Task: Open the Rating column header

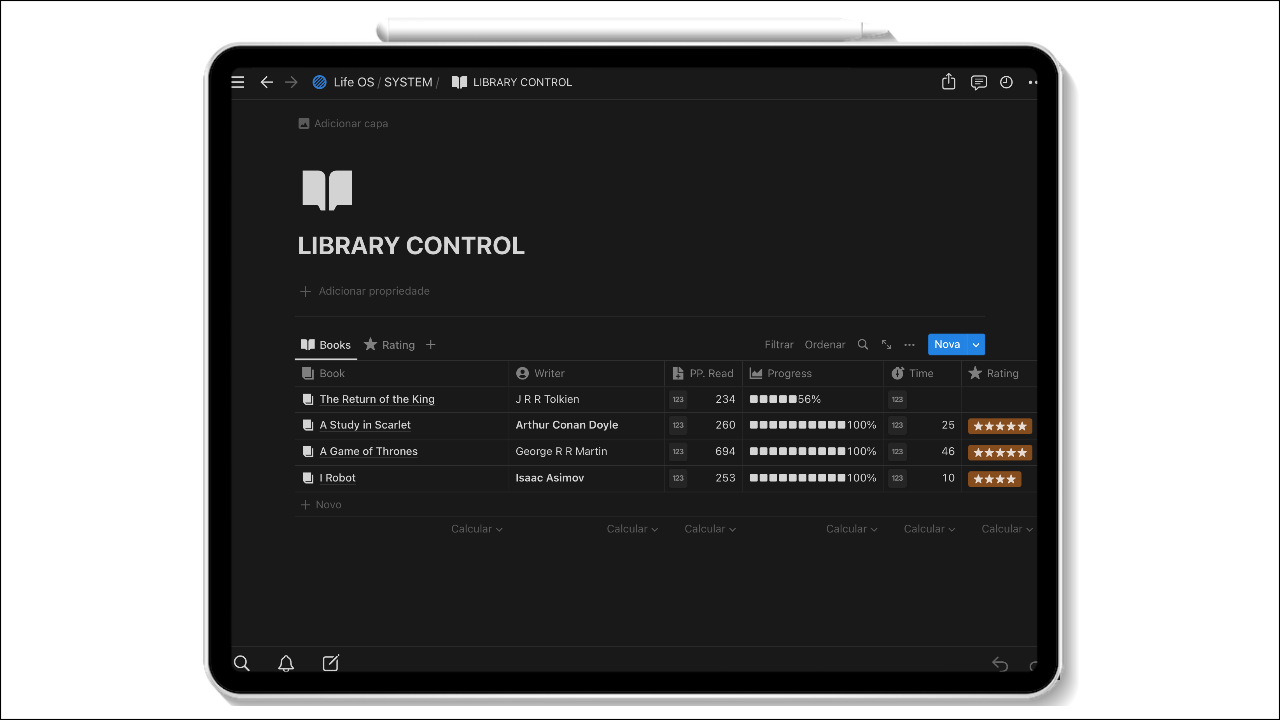Action: 999,373
